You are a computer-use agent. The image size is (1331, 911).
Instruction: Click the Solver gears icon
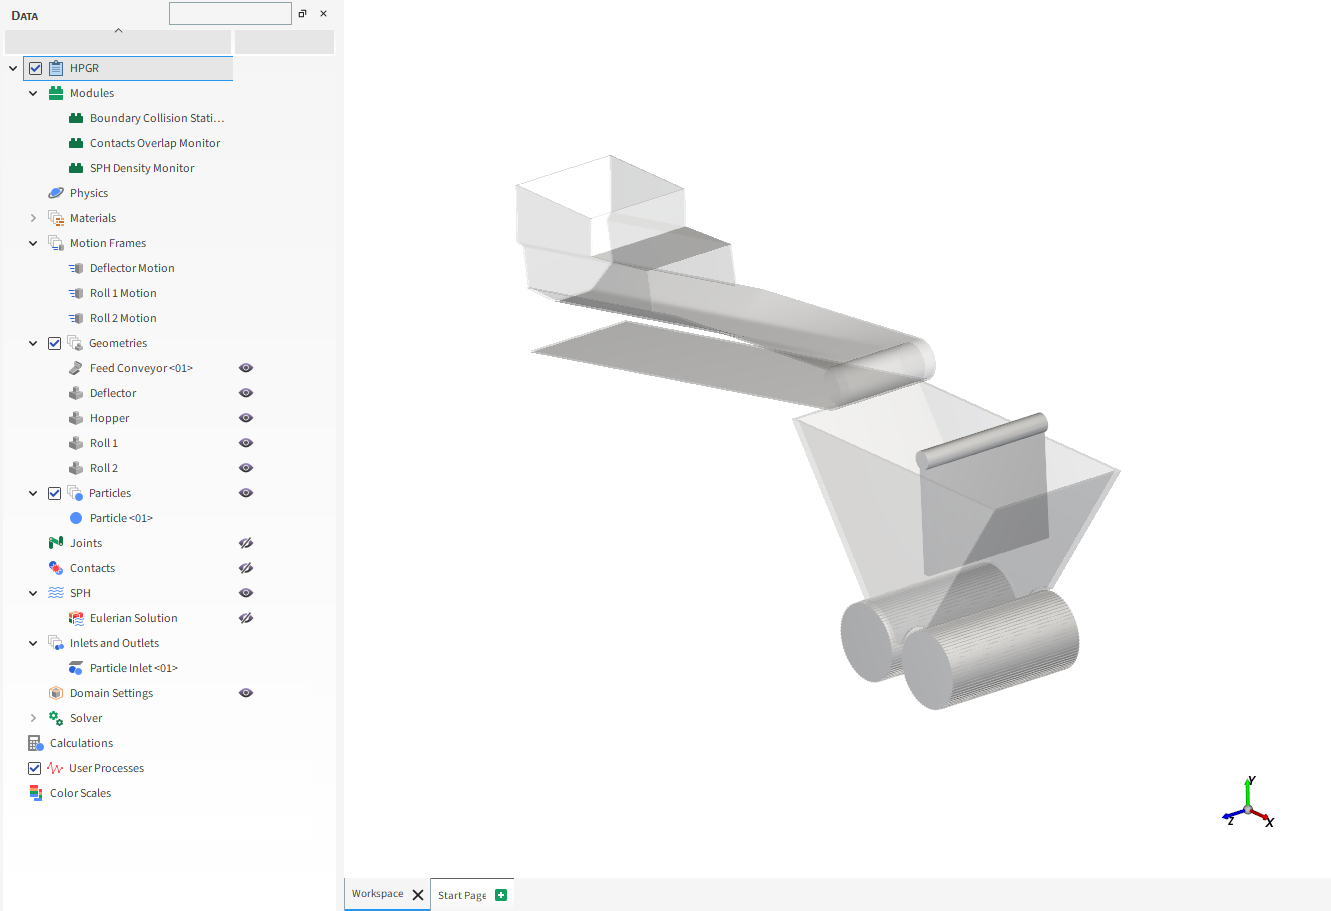coord(56,718)
